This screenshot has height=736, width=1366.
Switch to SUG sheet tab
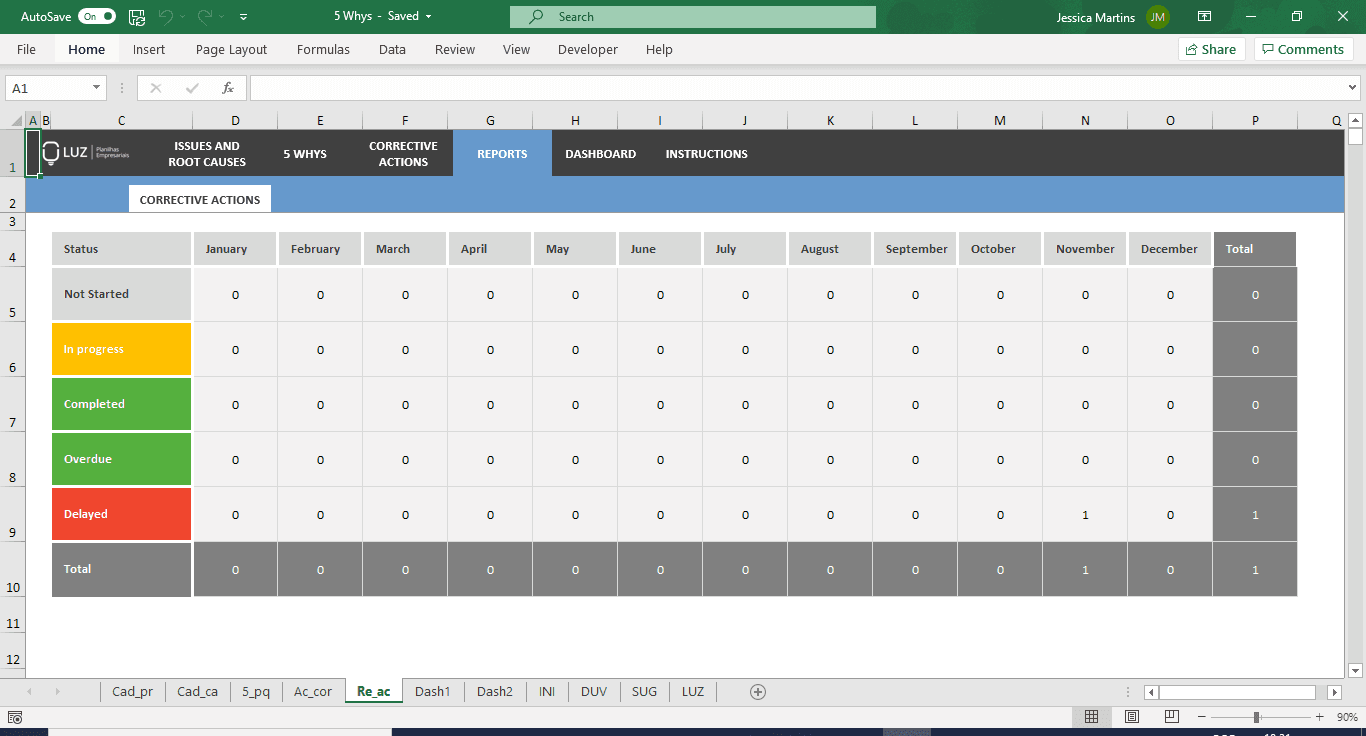click(x=645, y=691)
